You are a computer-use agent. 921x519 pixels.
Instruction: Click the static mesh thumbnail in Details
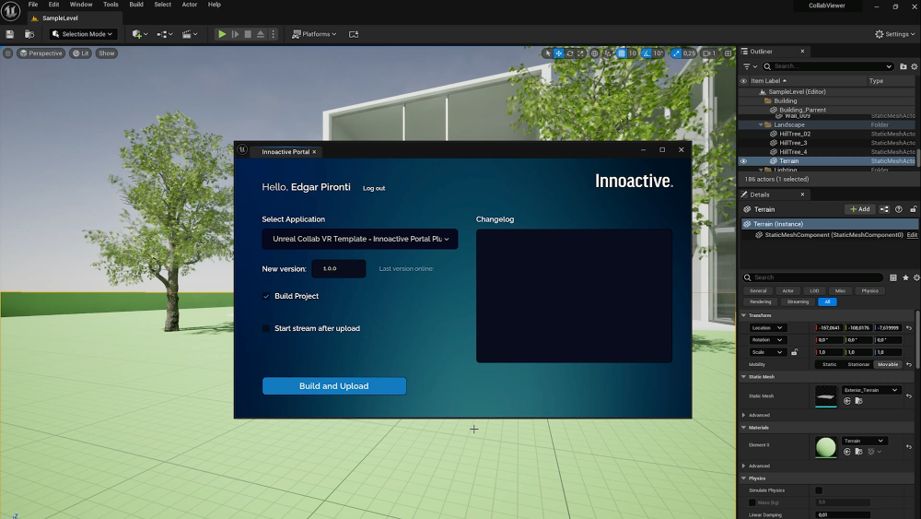[826, 396]
